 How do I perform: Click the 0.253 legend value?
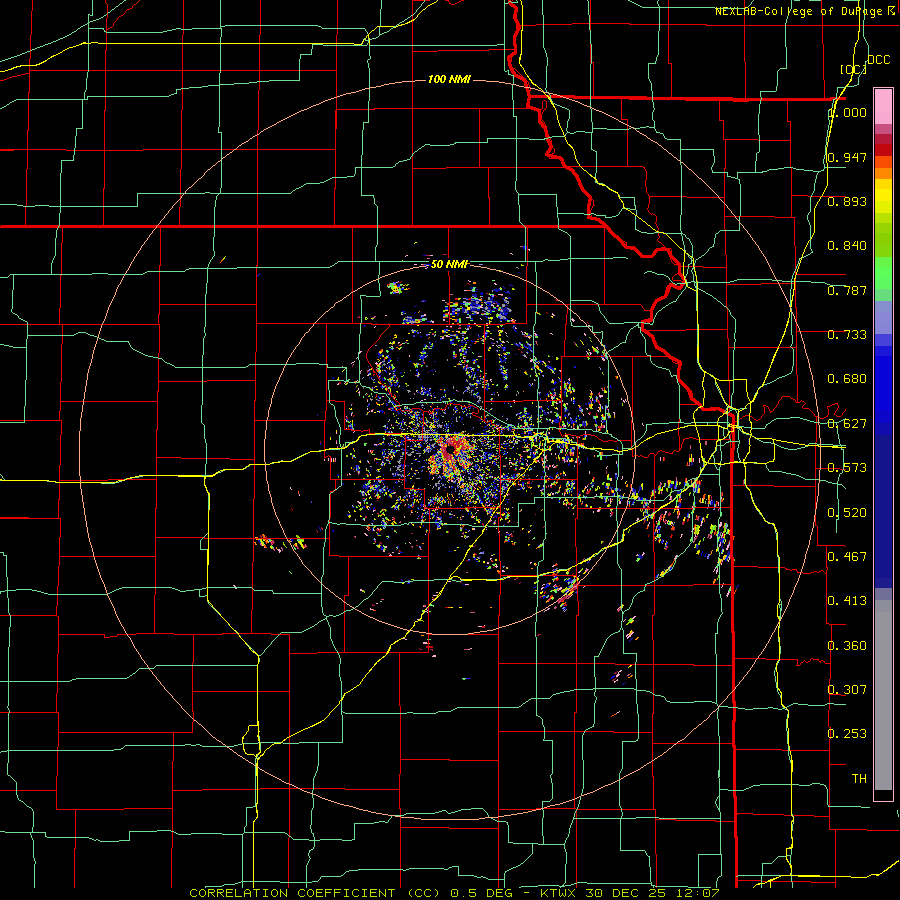(x=847, y=734)
